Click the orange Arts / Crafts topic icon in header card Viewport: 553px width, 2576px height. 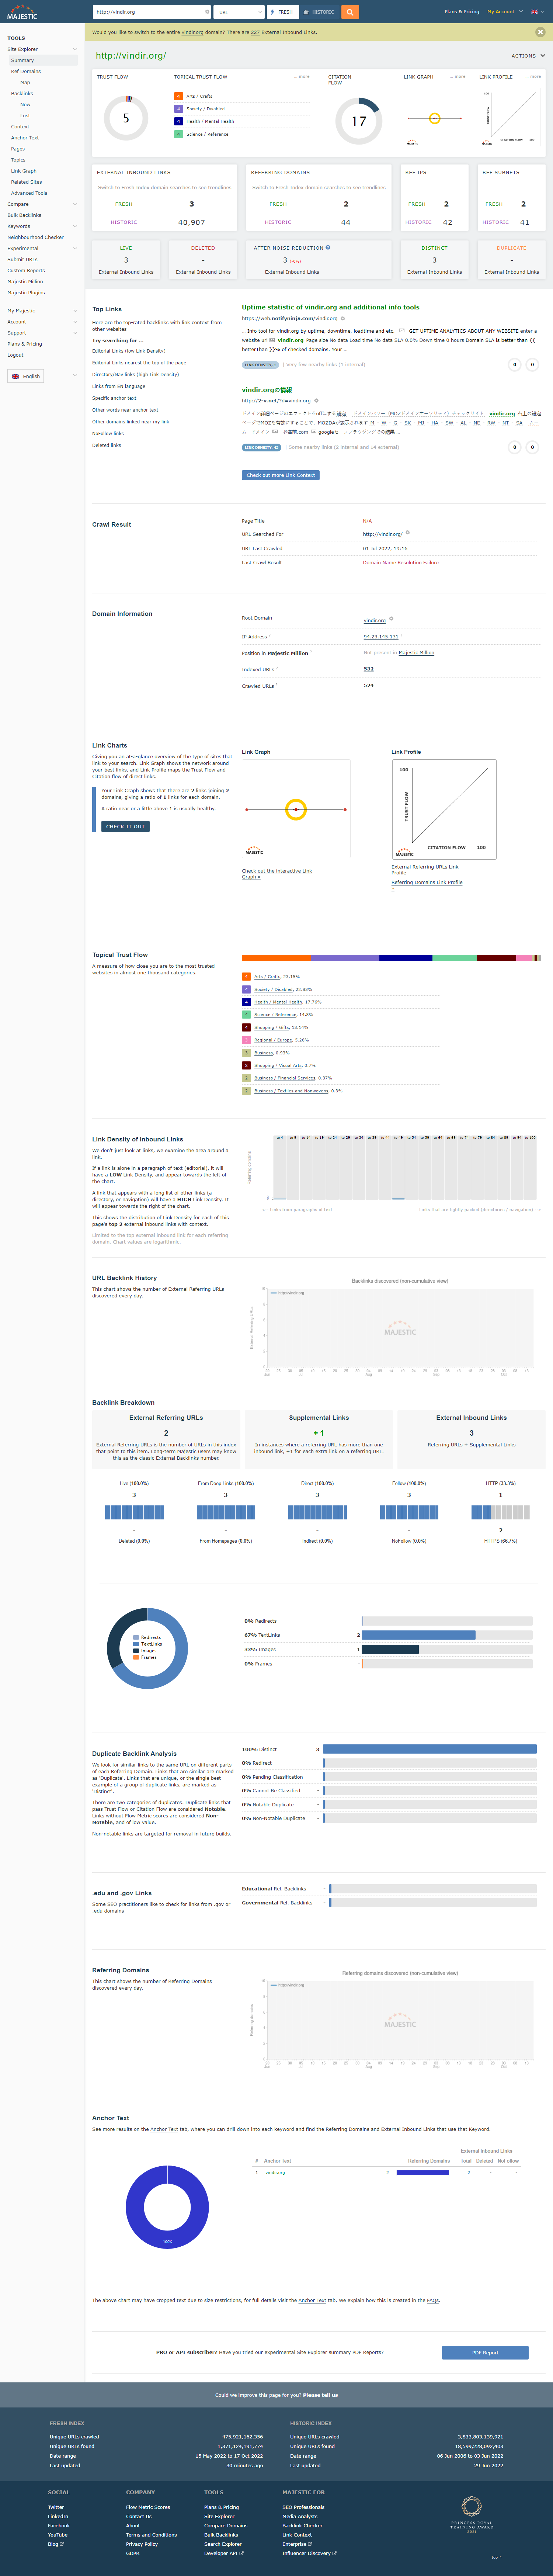click(178, 96)
